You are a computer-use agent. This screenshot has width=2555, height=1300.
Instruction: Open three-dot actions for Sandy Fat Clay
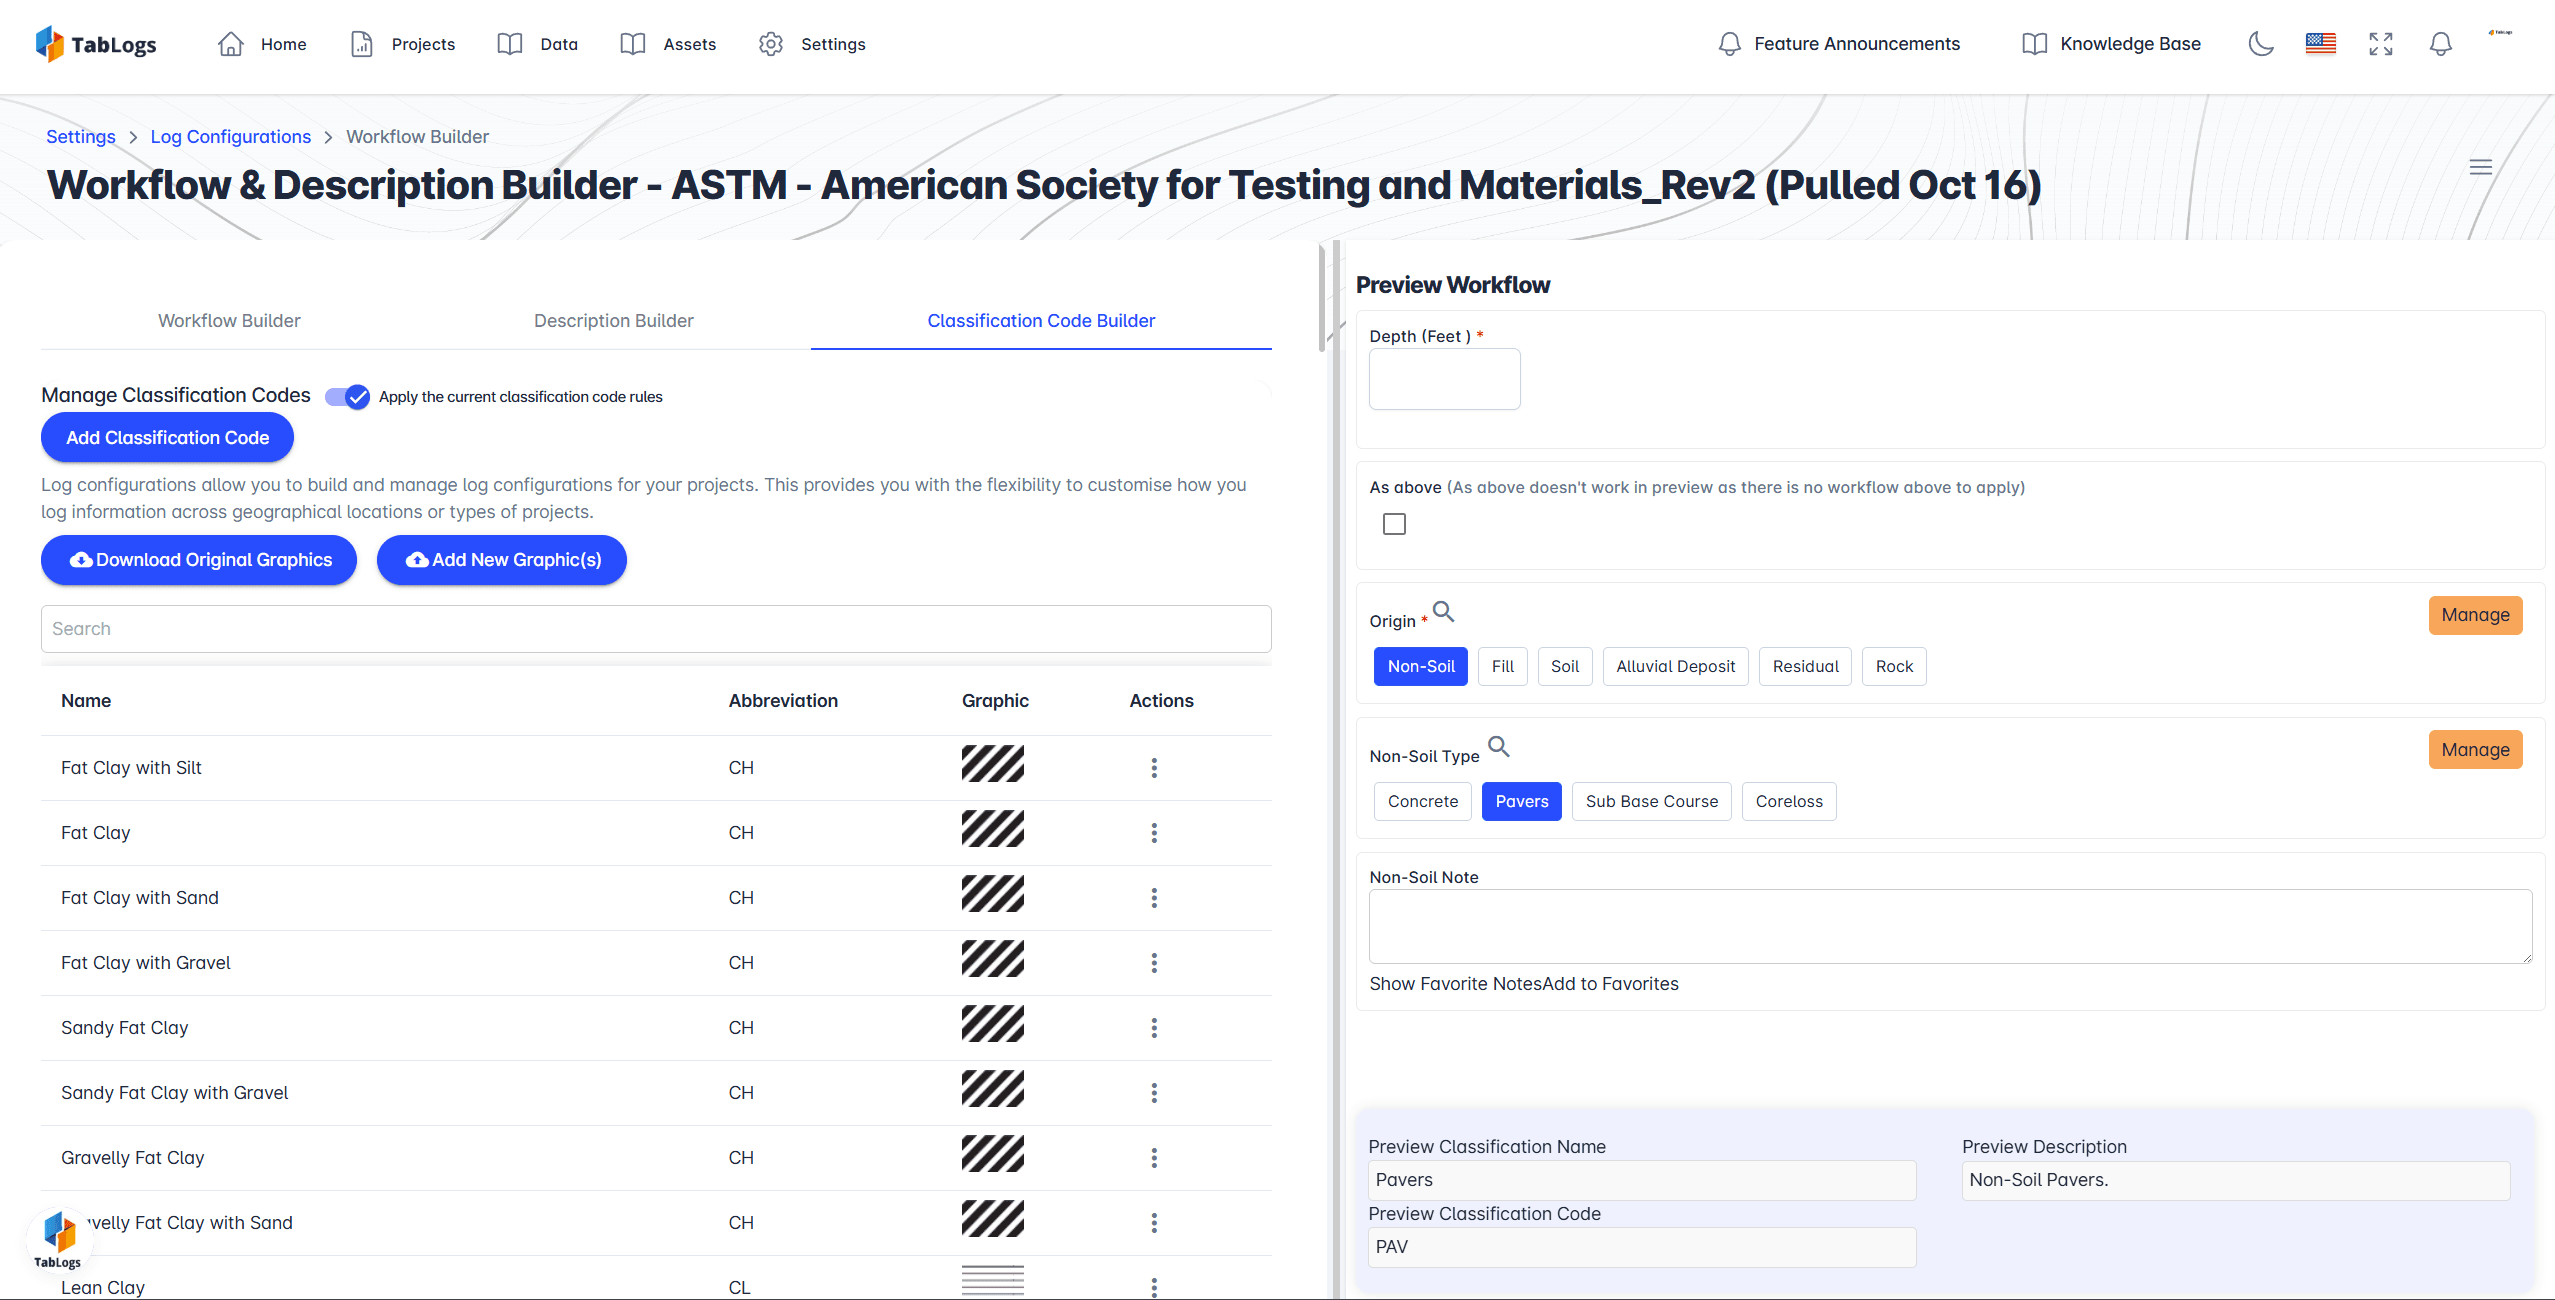click(x=1154, y=1028)
